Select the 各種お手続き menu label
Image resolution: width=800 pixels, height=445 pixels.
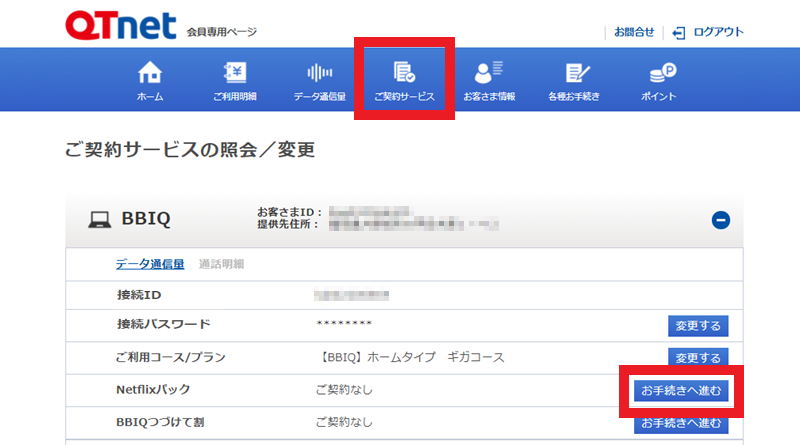[574, 96]
